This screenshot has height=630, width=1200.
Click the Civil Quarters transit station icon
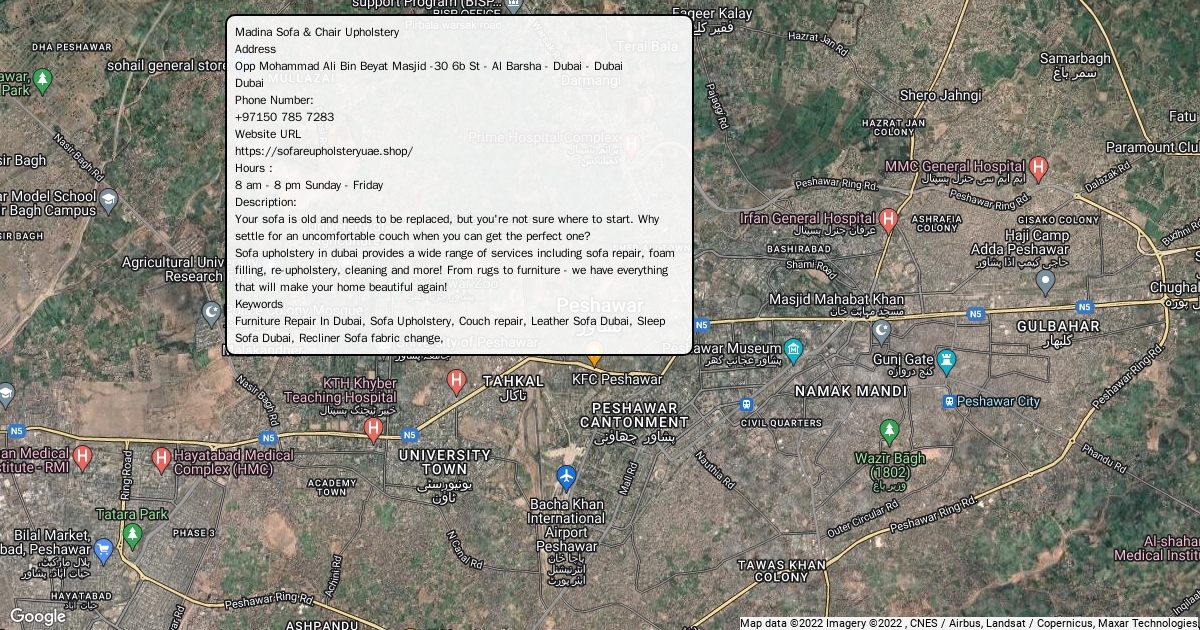tap(746, 405)
